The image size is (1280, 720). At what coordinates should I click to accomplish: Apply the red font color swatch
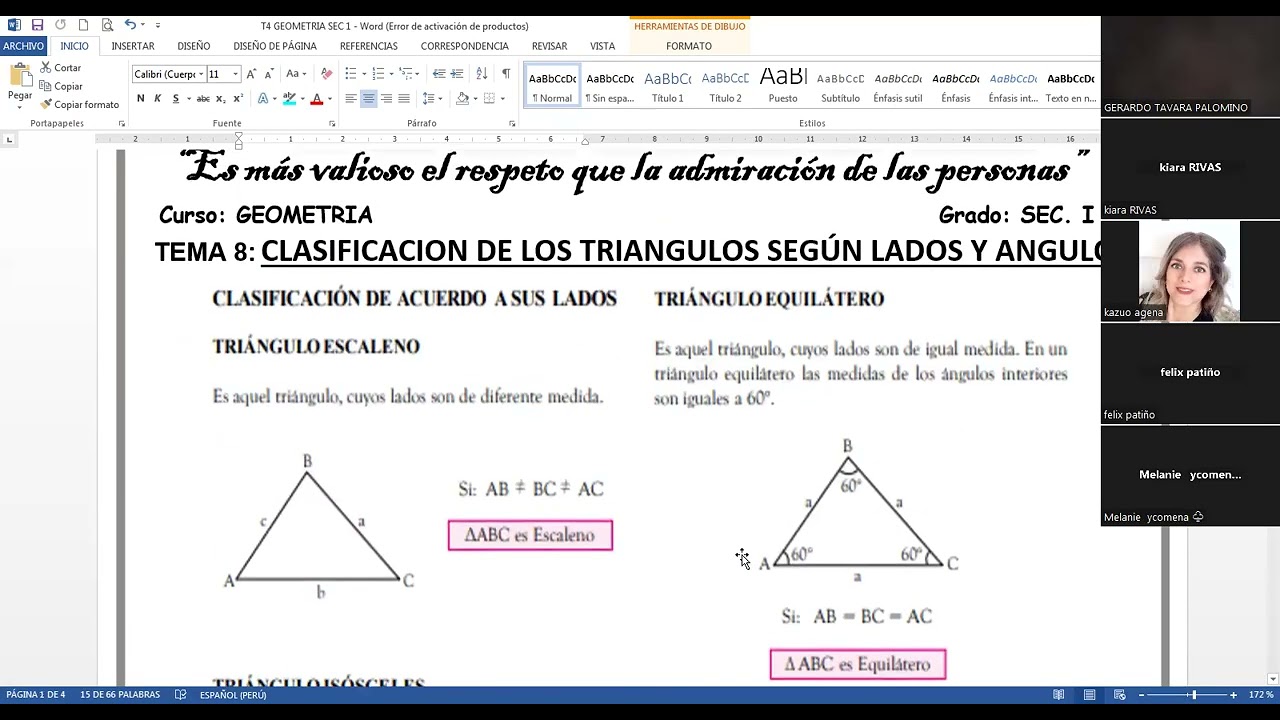pos(316,99)
